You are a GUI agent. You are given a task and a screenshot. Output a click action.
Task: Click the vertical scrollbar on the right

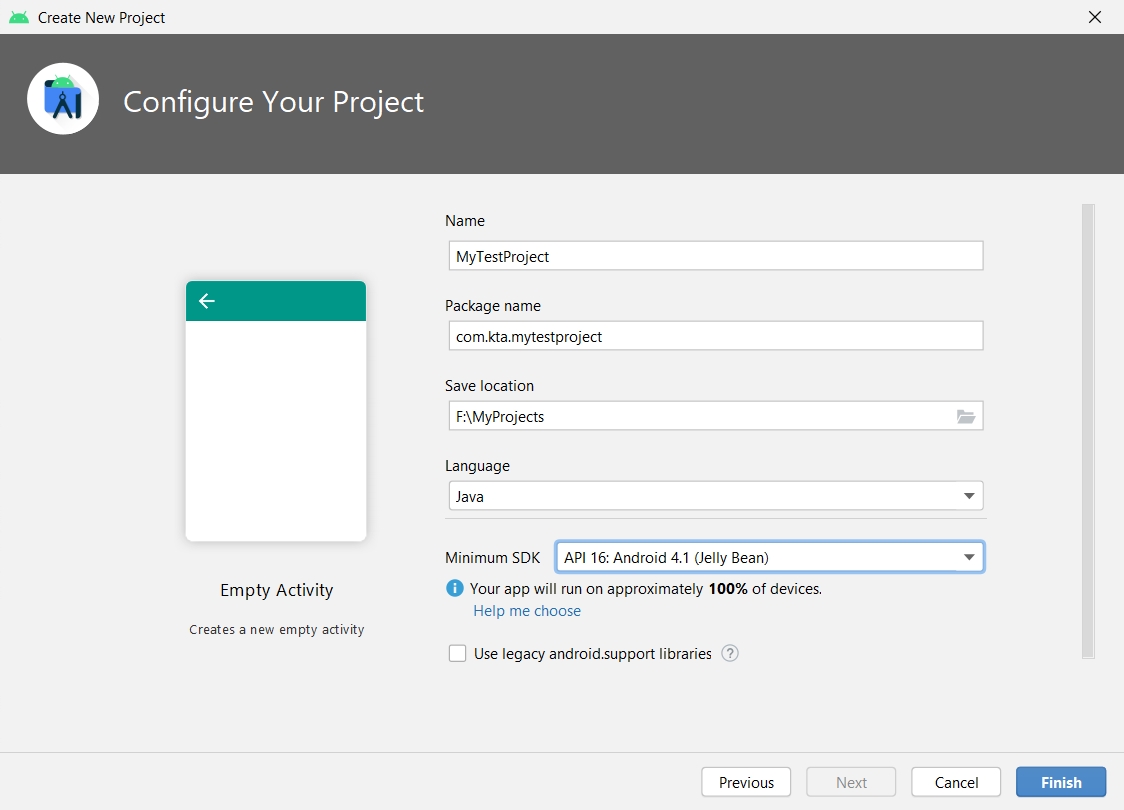(1088, 430)
